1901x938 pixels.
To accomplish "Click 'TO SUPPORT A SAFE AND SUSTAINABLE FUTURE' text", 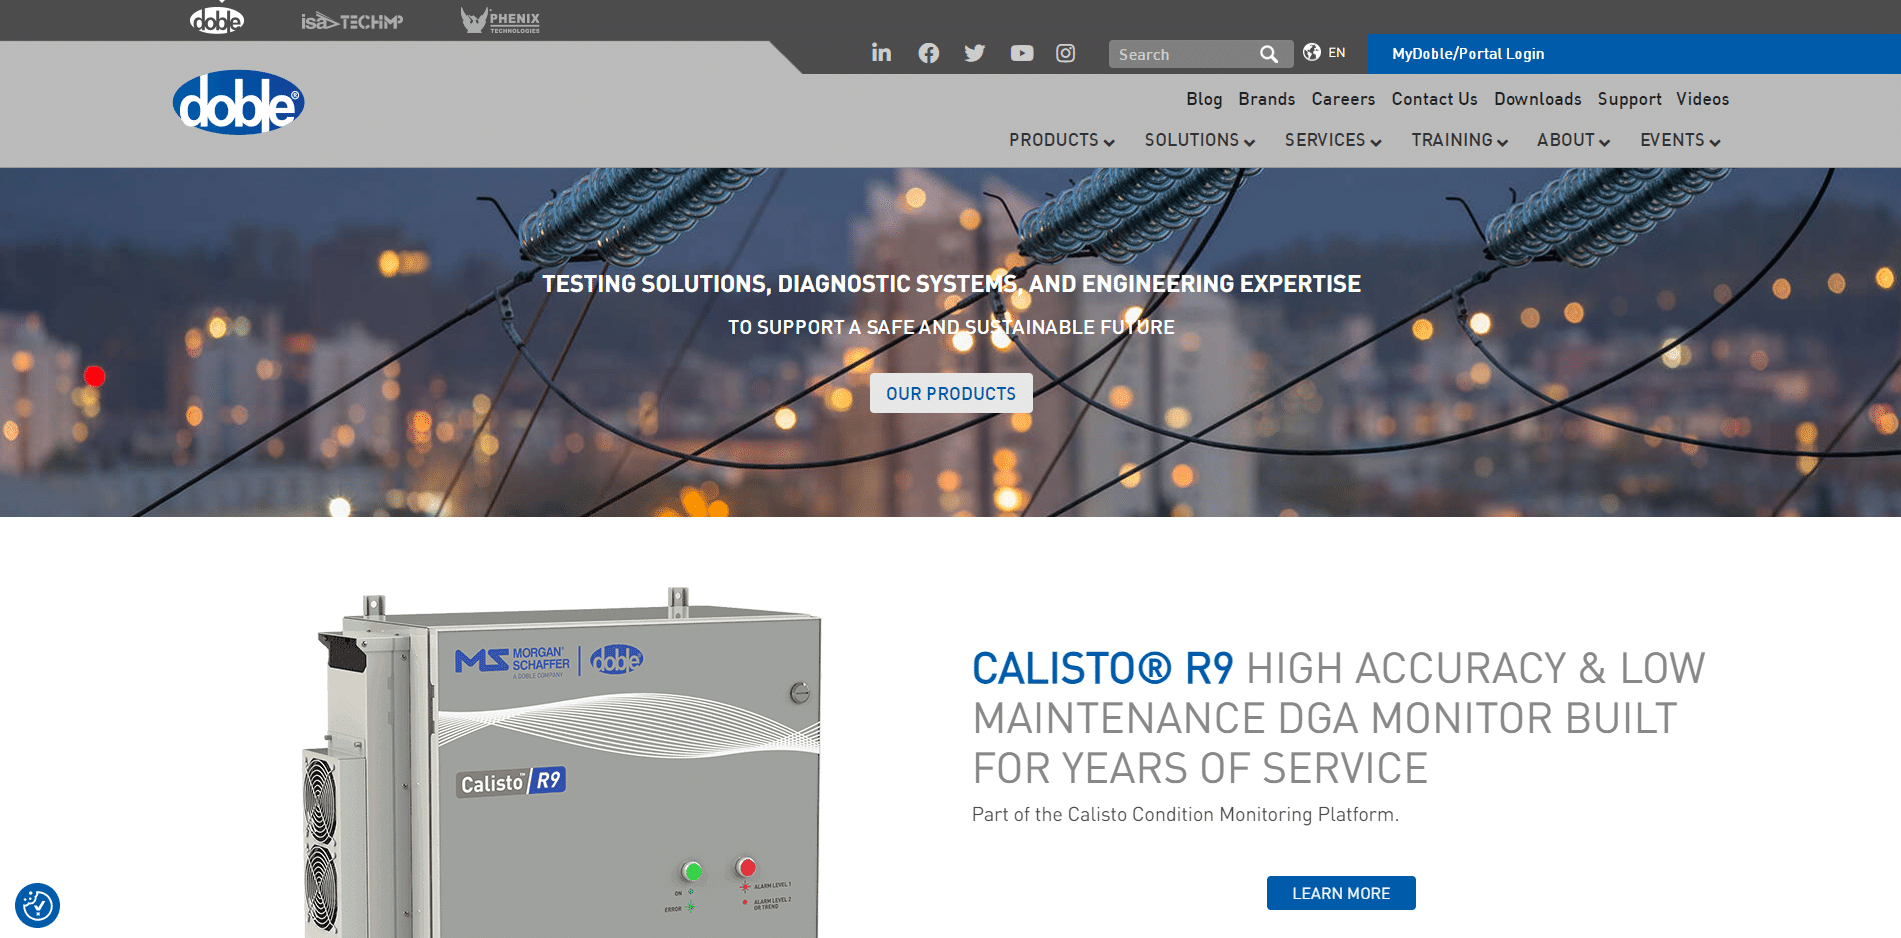I will pyautogui.click(x=951, y=327).
